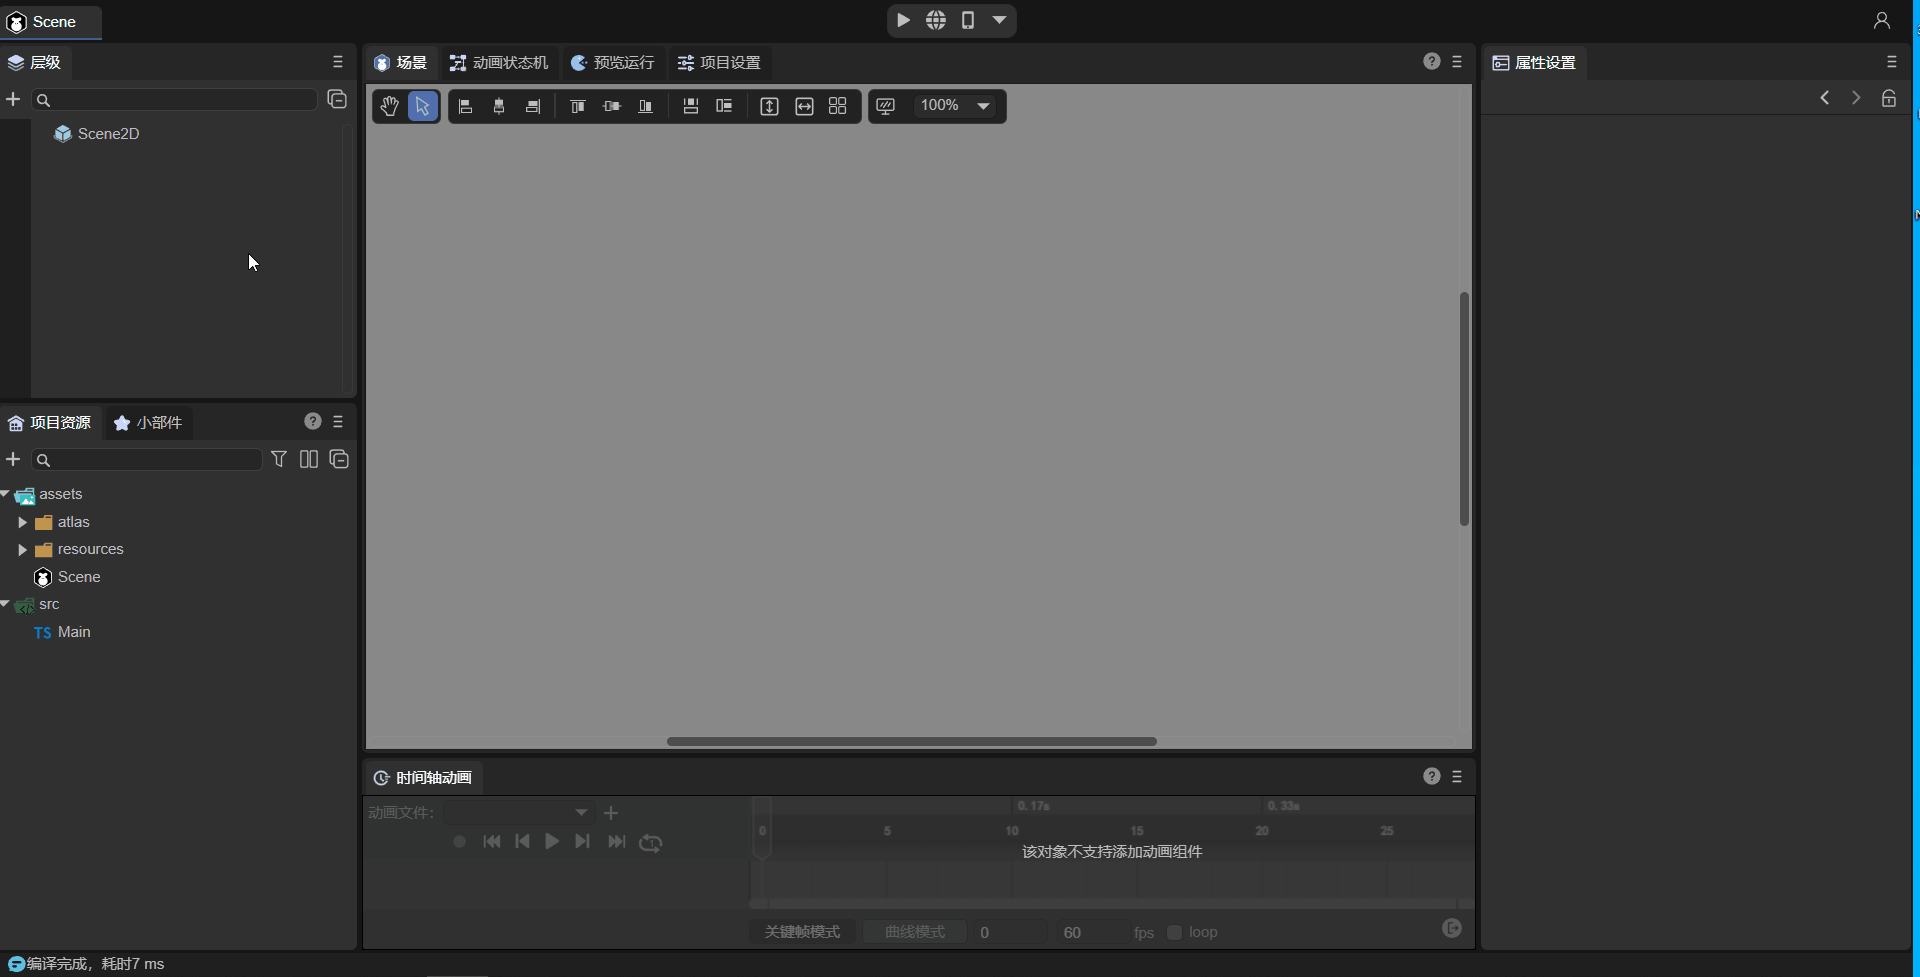Click the align left icon
Screen dimensions: 1920x977
[x=465, y=106]
